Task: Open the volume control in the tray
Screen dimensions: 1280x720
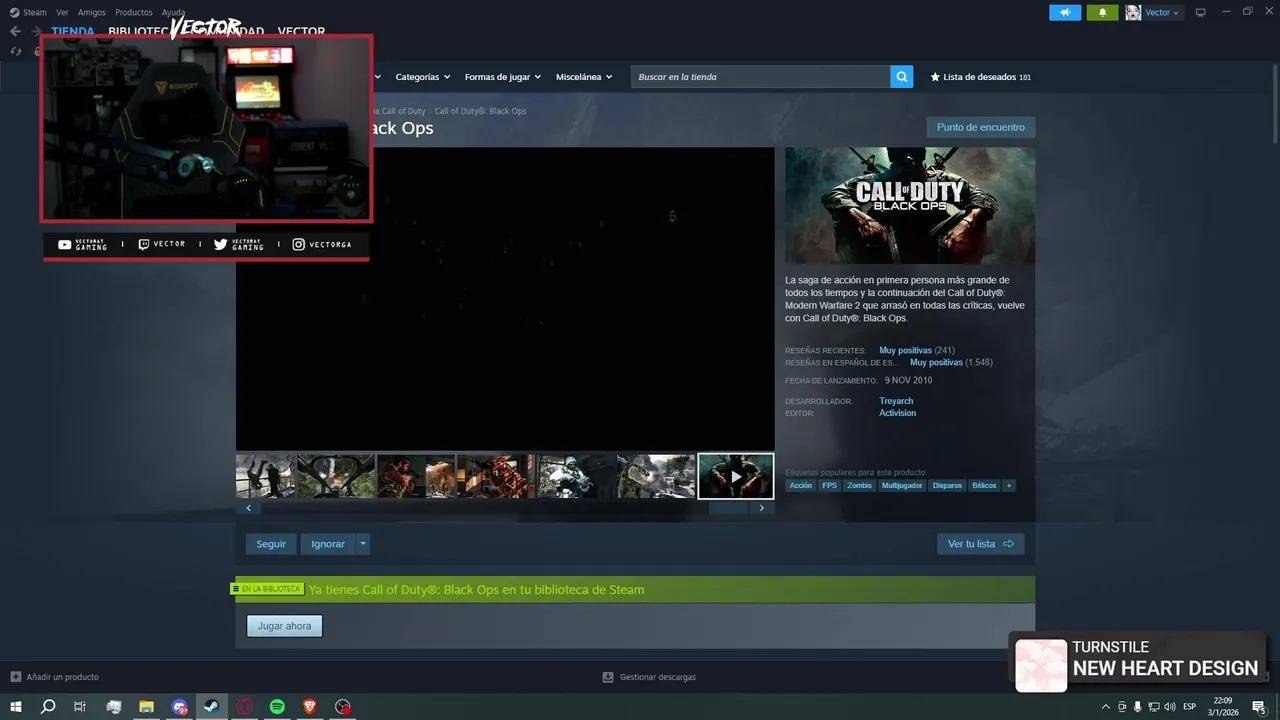Action: 1169,707
